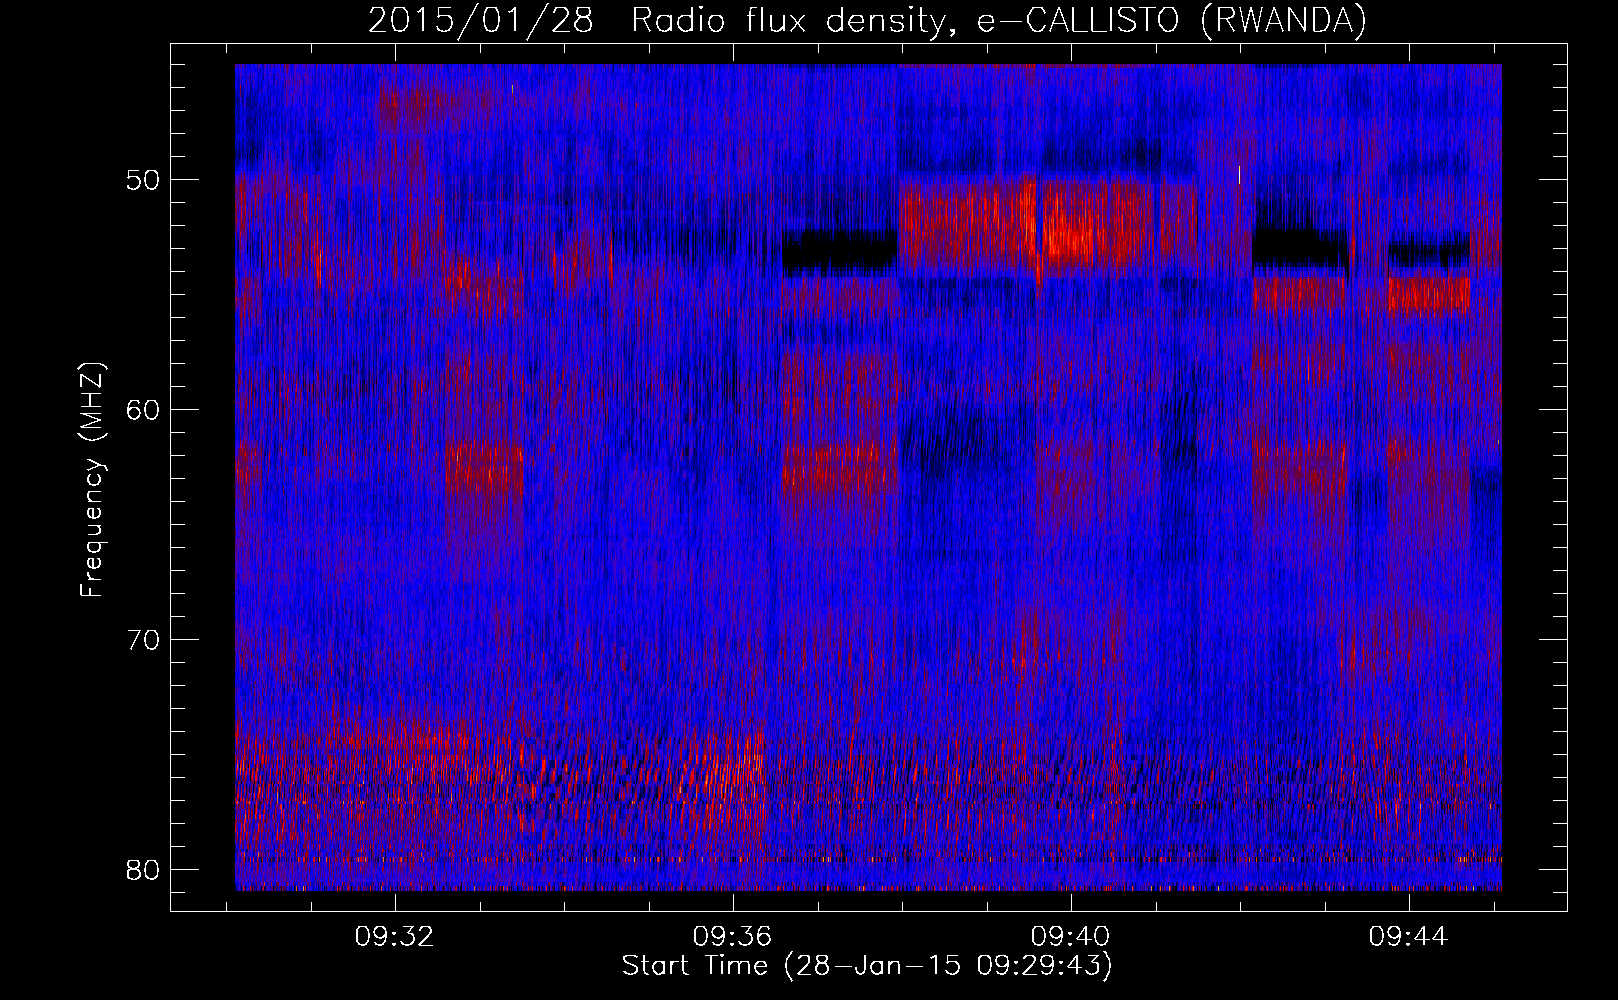Screen dimensions: 1618x1000
Task: Click the time tick label "09:40"
Action: [x=1071, y=937]
